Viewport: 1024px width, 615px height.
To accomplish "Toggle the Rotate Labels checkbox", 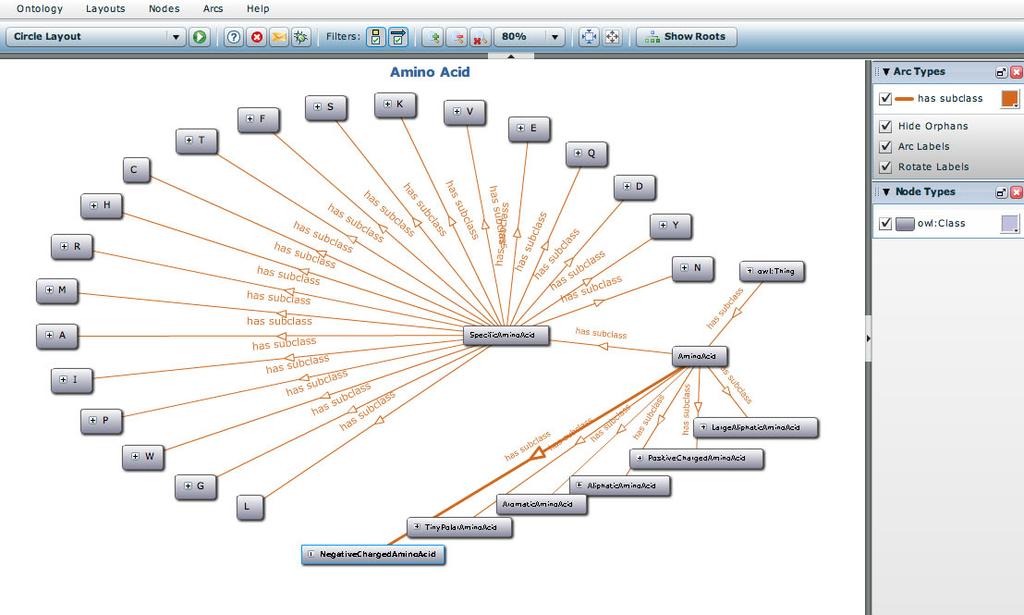I will tap(886, 166).
